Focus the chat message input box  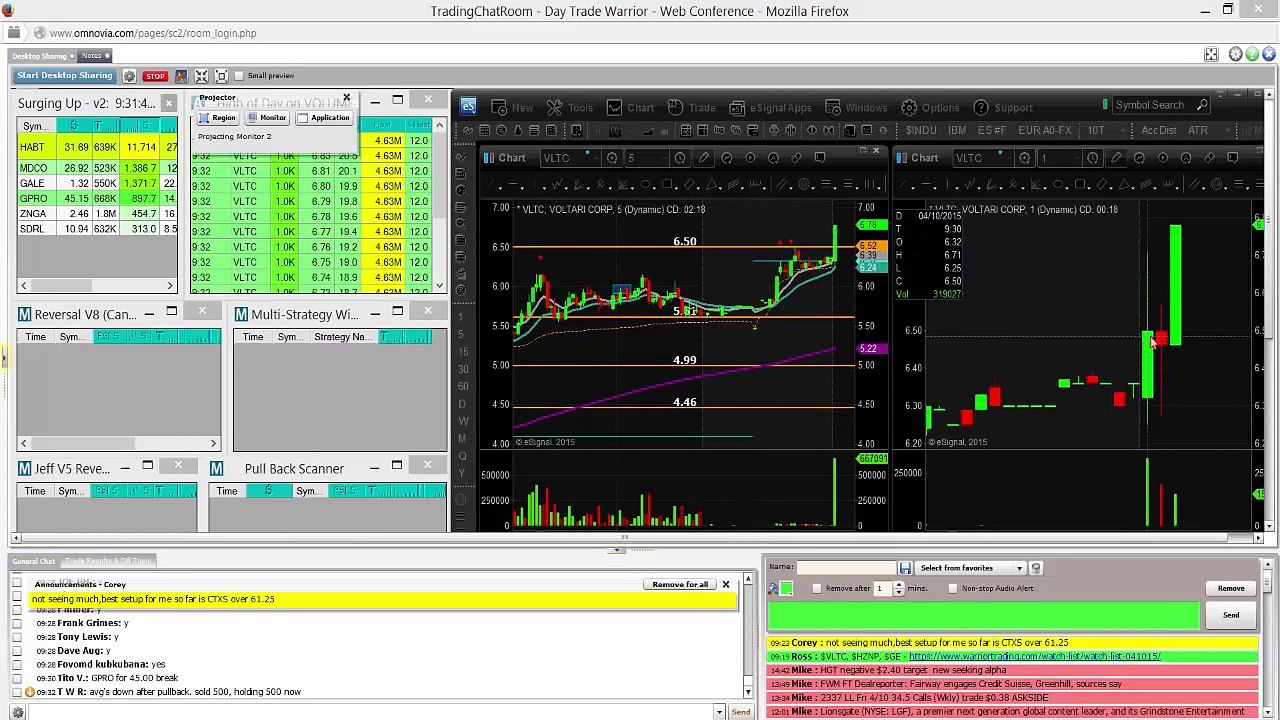click(x=369, y=712)
